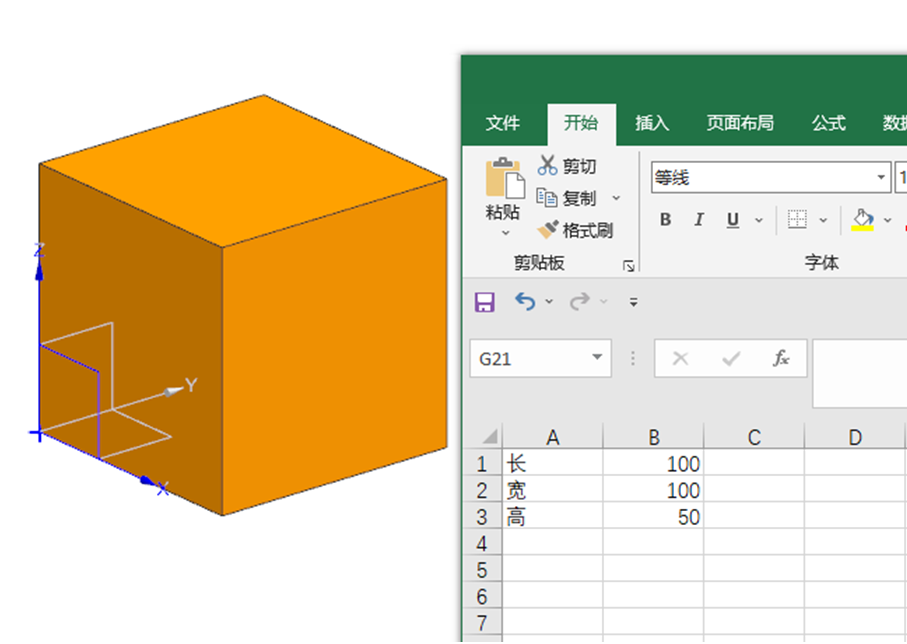This screenshot has height=644, width=907.
Task: Click the Save icon in quick access toolbar
Action: pos(485,302)
